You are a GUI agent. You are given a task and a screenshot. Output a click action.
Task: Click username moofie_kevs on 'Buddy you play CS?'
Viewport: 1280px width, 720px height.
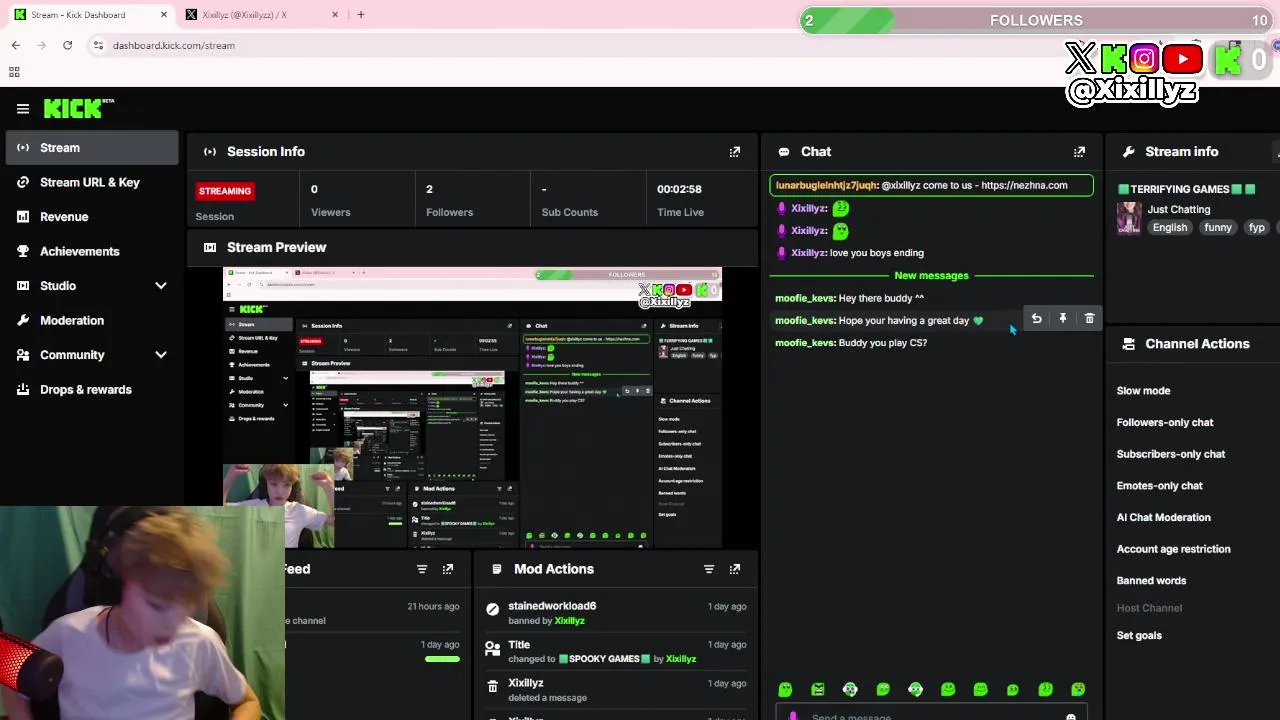[x=805, y=343]
